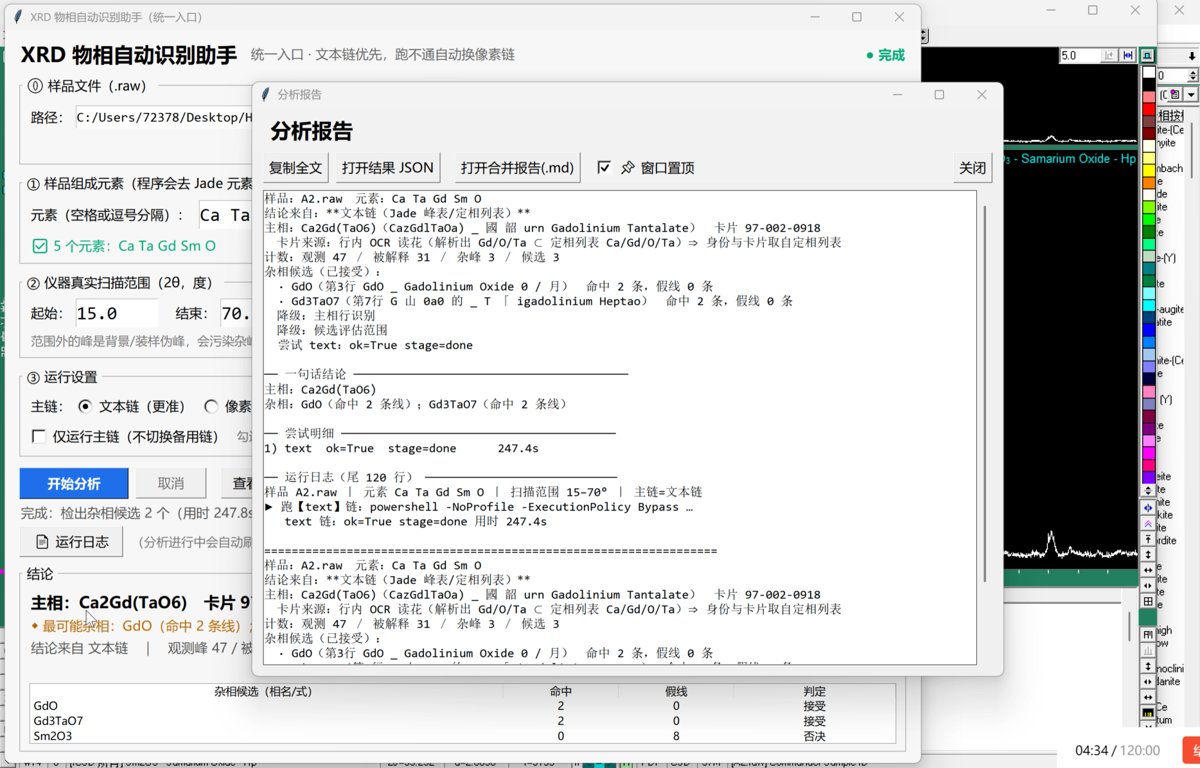Click the feather icon in the 分析报告 title bar
This screenshot has height=768, width=1200.
(265, 94)
